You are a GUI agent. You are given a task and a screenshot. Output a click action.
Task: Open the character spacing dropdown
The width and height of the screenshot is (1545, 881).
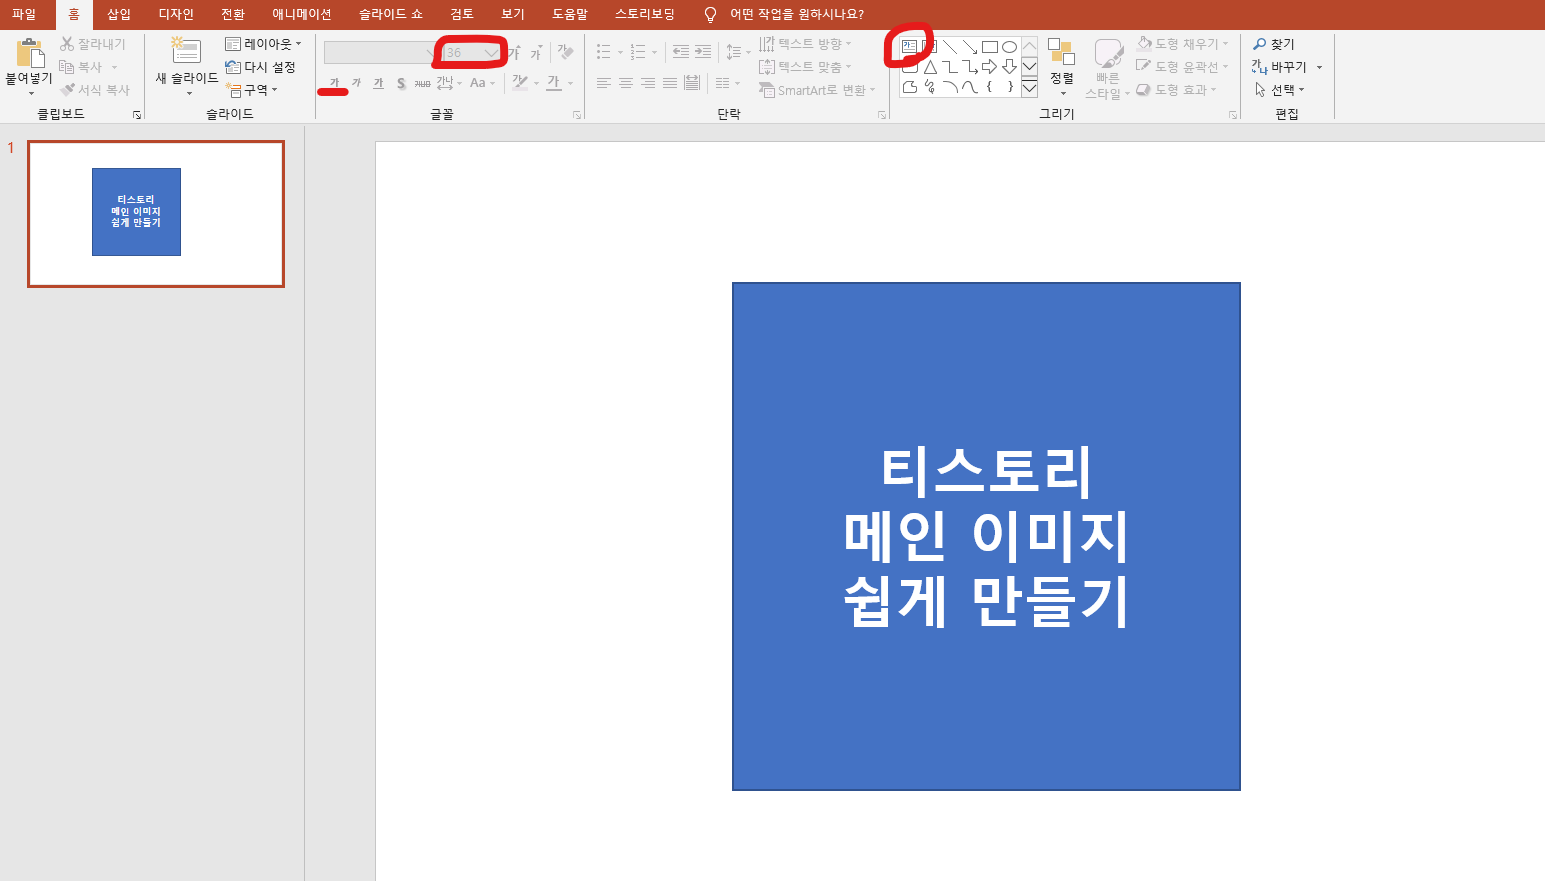449,83
